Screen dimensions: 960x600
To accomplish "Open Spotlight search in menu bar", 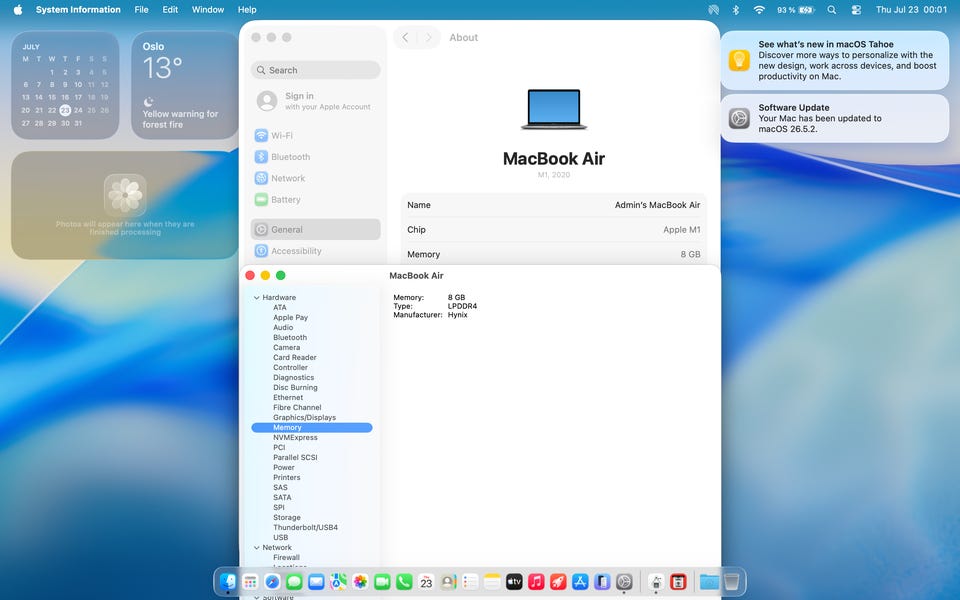I will (831, 10).
